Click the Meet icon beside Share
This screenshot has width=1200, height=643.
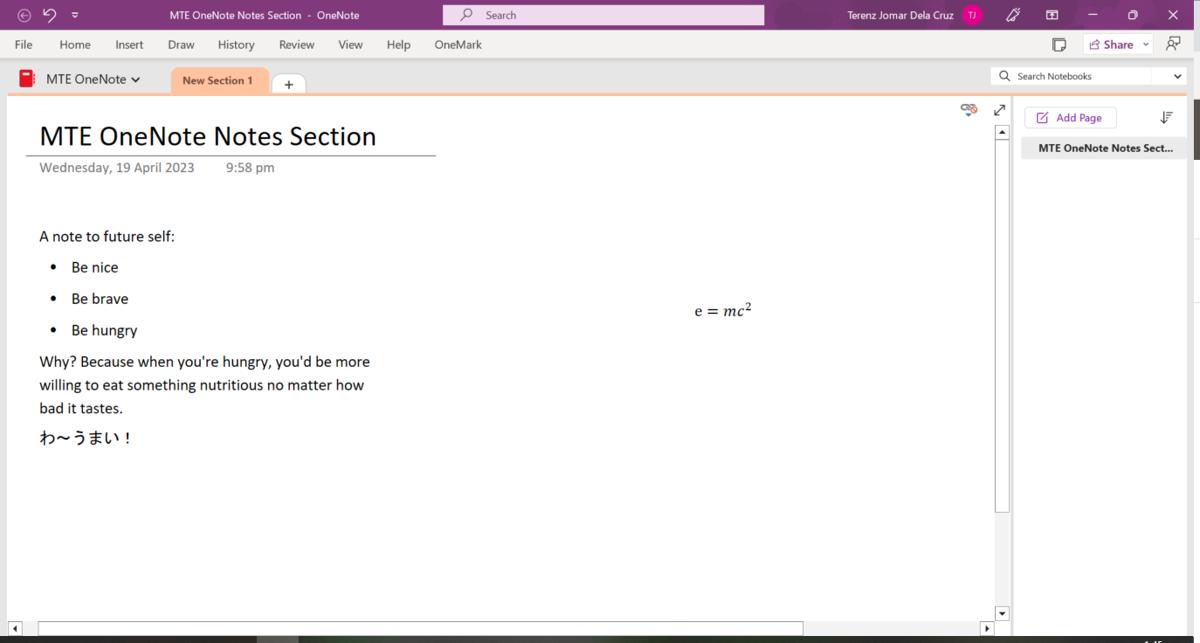(1172, 44)
